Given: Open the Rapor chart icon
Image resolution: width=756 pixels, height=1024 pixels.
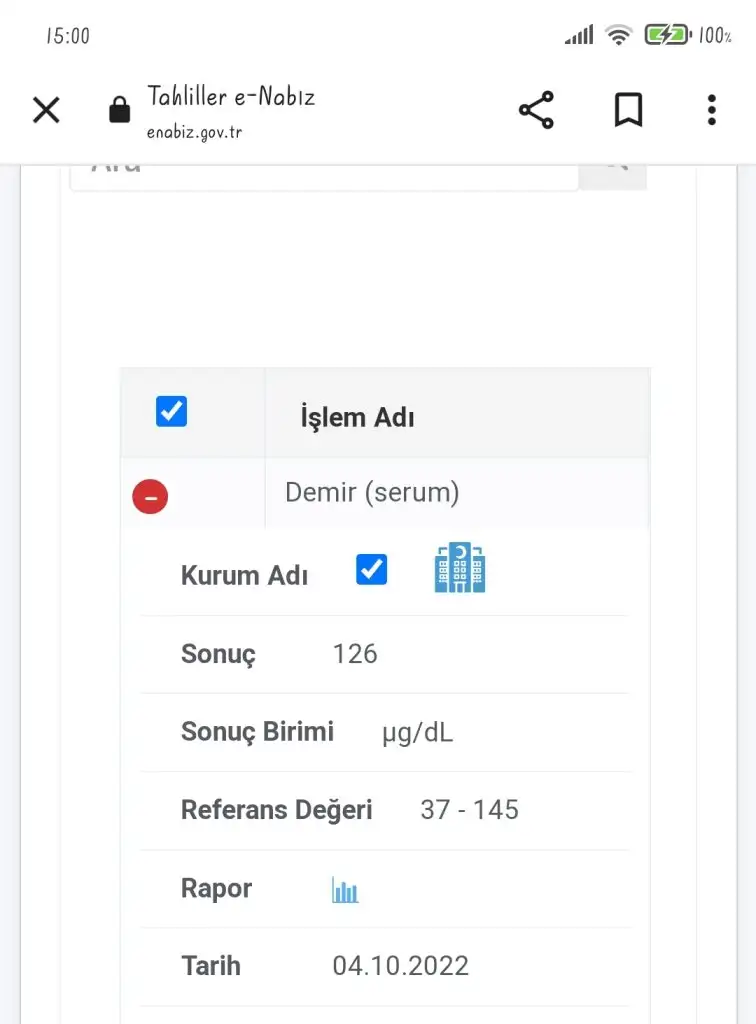Looking at the screenshot, I should point(345,889).
